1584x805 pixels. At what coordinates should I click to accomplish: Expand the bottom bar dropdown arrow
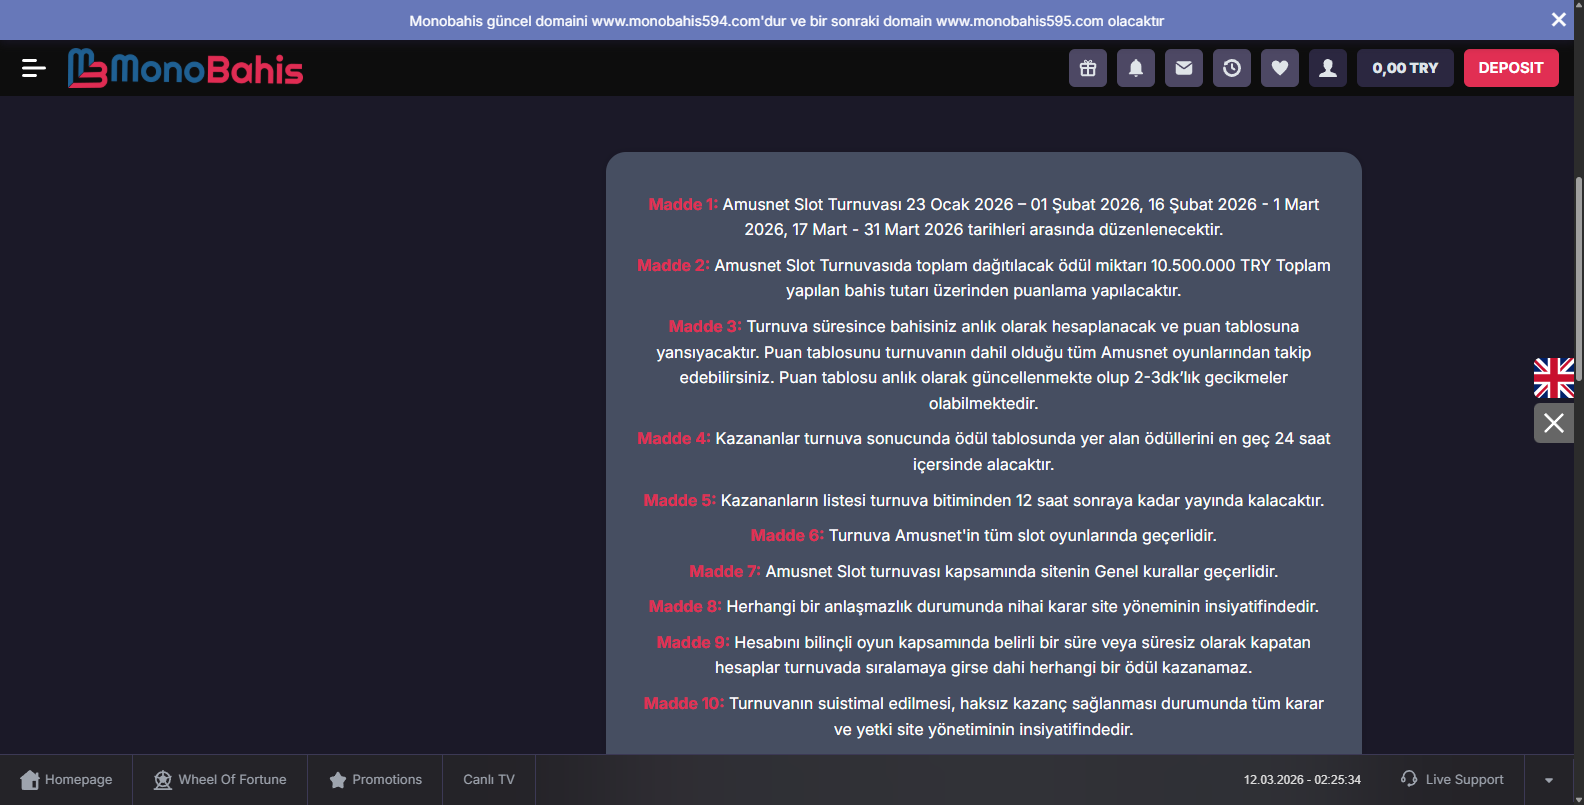point(1549,780)
